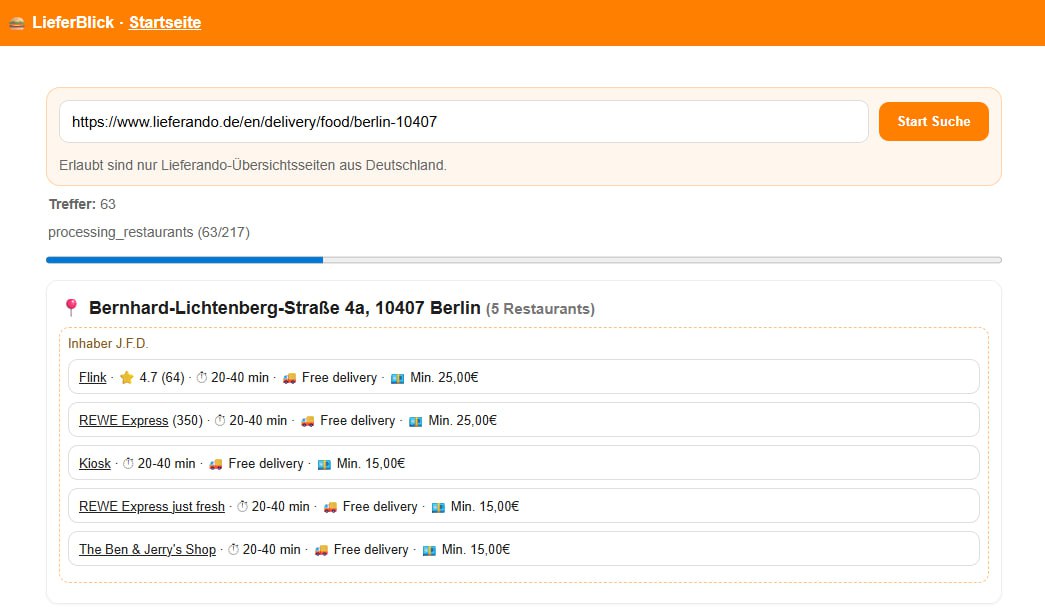Image resolution: width=1045 pixels, height=612 pixels.
Task: Go to Startseite in the header
Action: pos(165,23)
